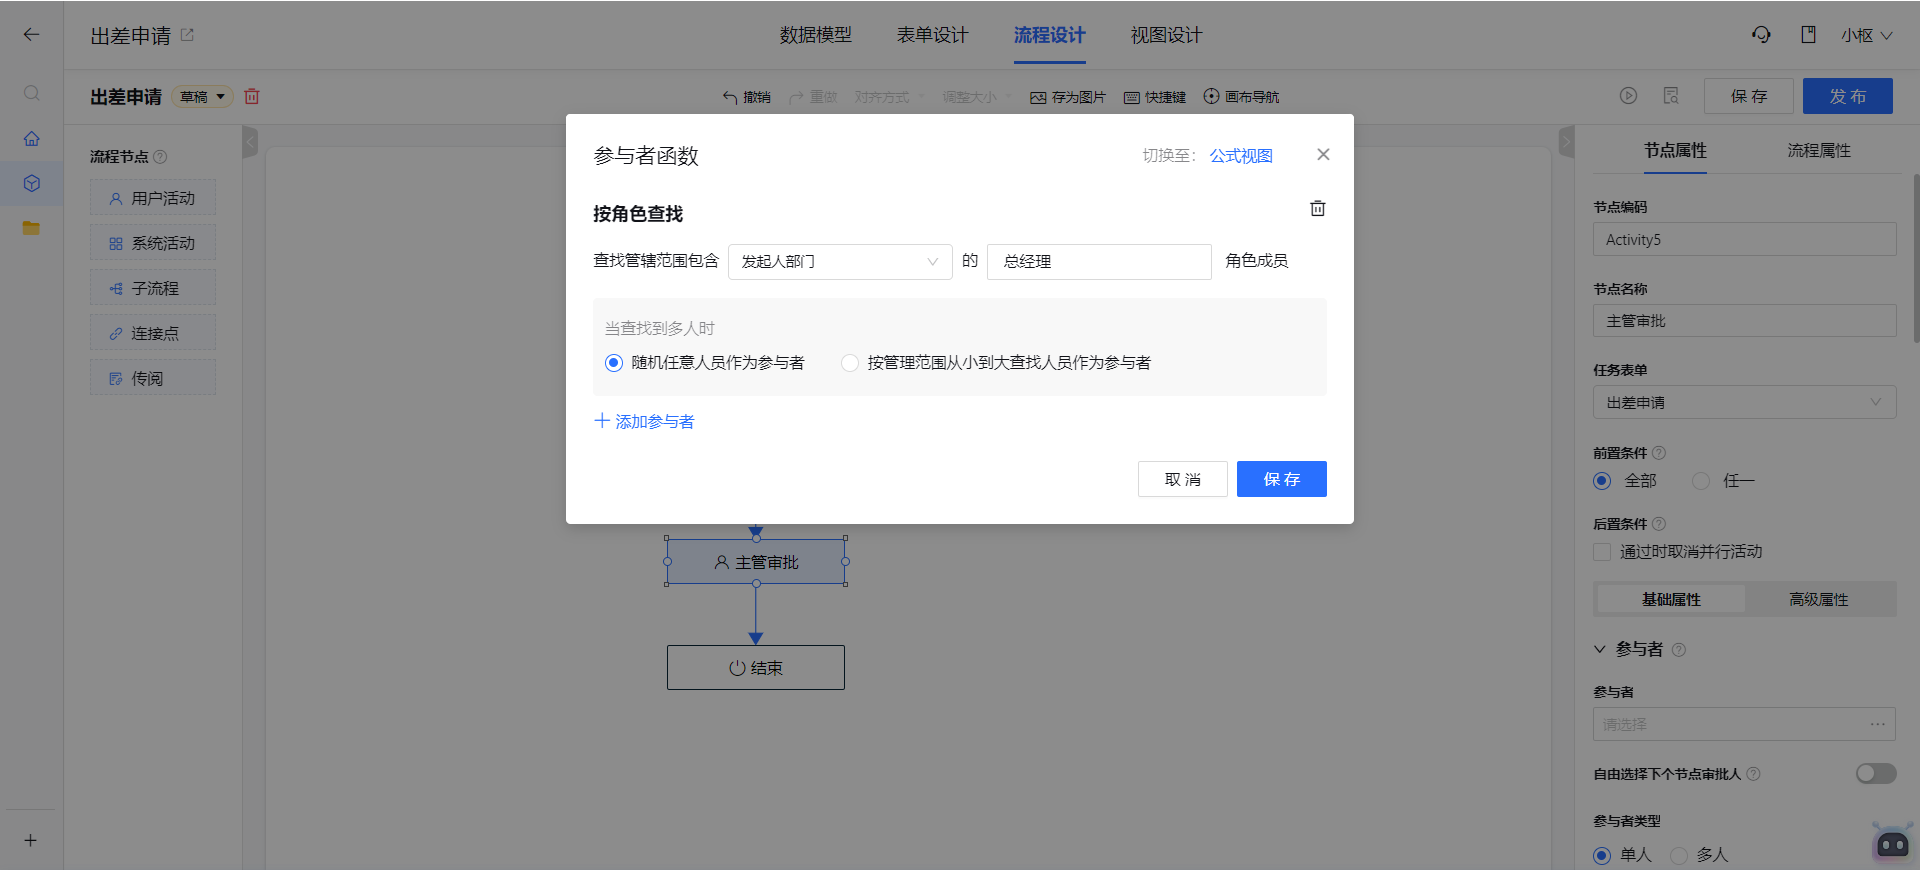Select 全部 precondition radio
Image resolution: width=1920 pixels, height=870 pixels.
tap(1602, 481)
